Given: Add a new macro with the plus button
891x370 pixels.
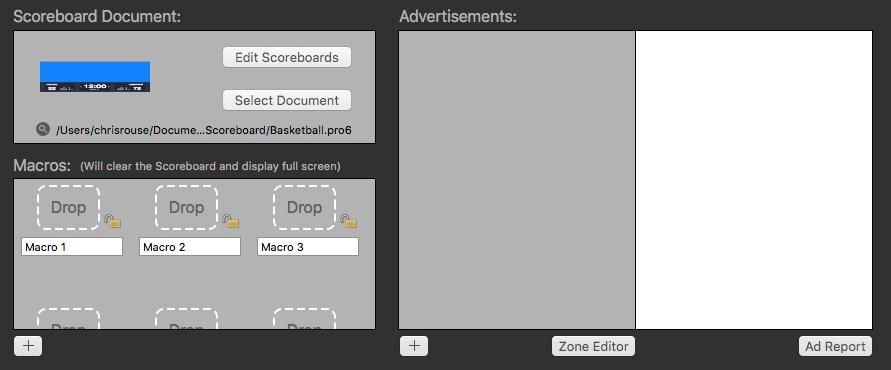Looking at the screenshot, I should [28, 346].
